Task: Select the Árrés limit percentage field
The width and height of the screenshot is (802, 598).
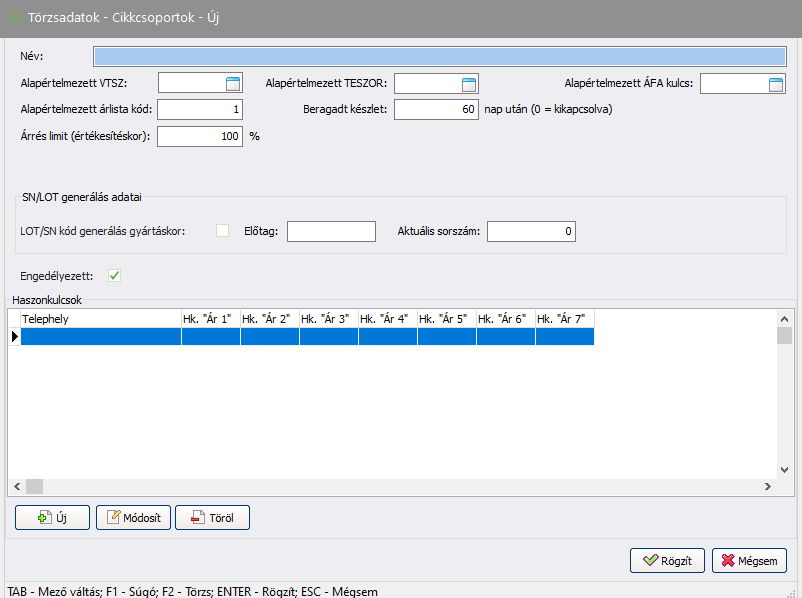Action: (200, 136)
